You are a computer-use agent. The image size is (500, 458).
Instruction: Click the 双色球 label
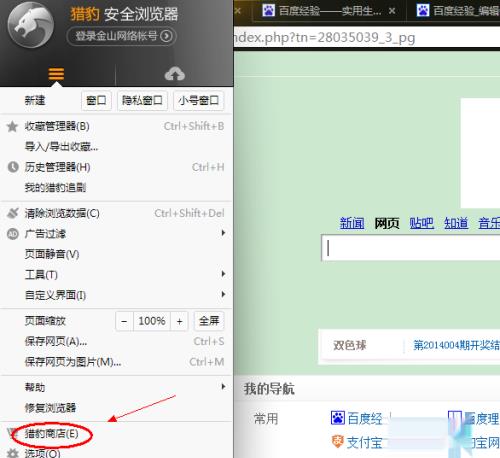(350, 345)
